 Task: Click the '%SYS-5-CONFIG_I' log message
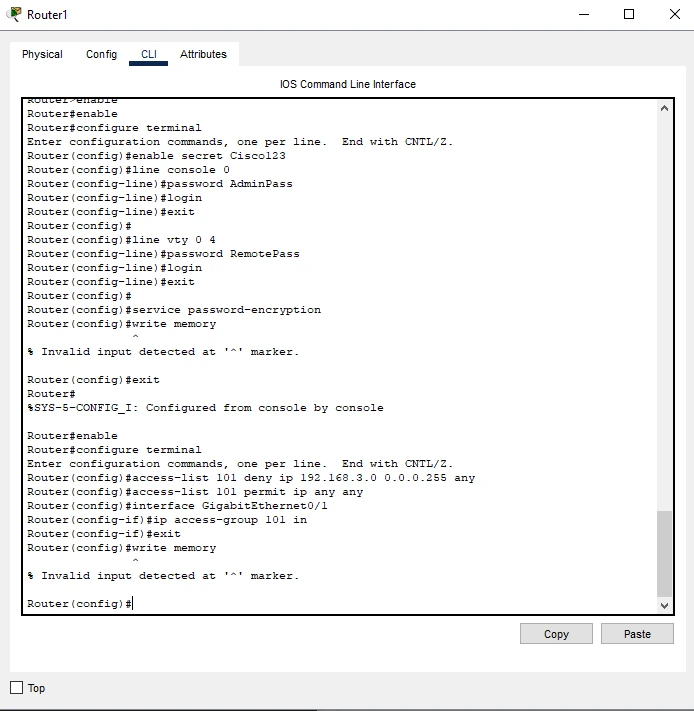[x=205, y=408]
